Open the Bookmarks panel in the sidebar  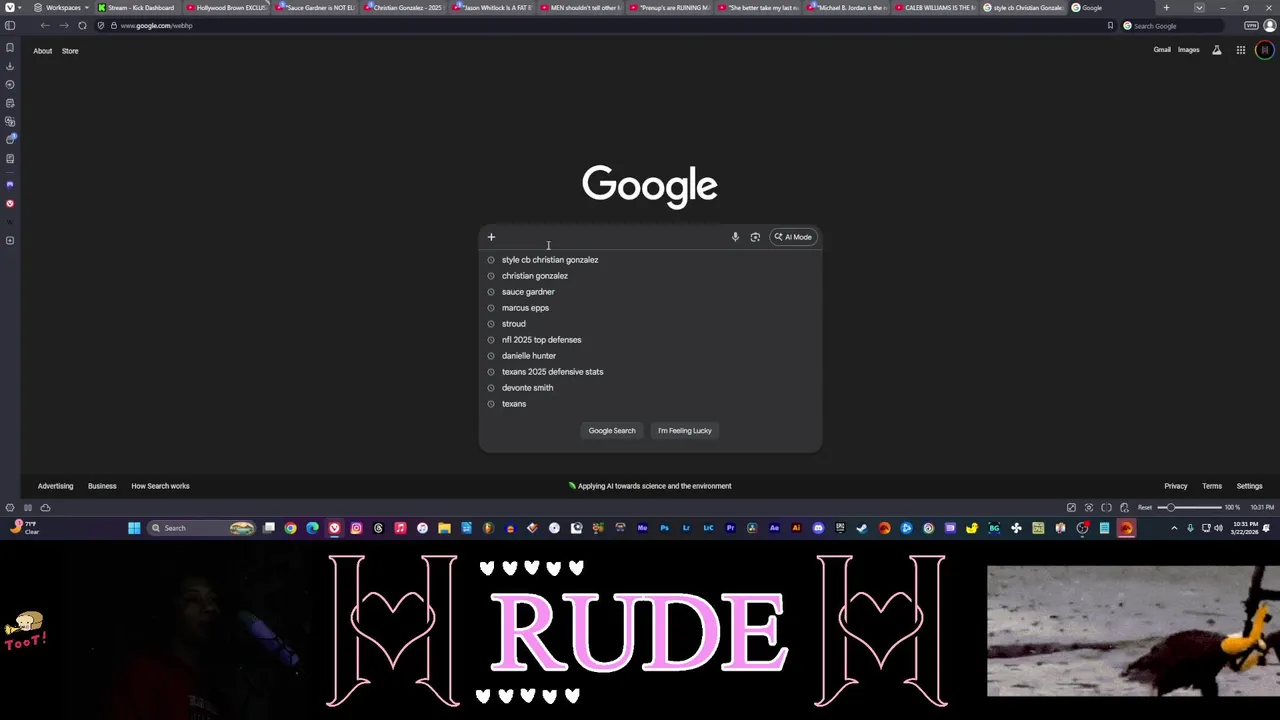click(x=10, y=47)
